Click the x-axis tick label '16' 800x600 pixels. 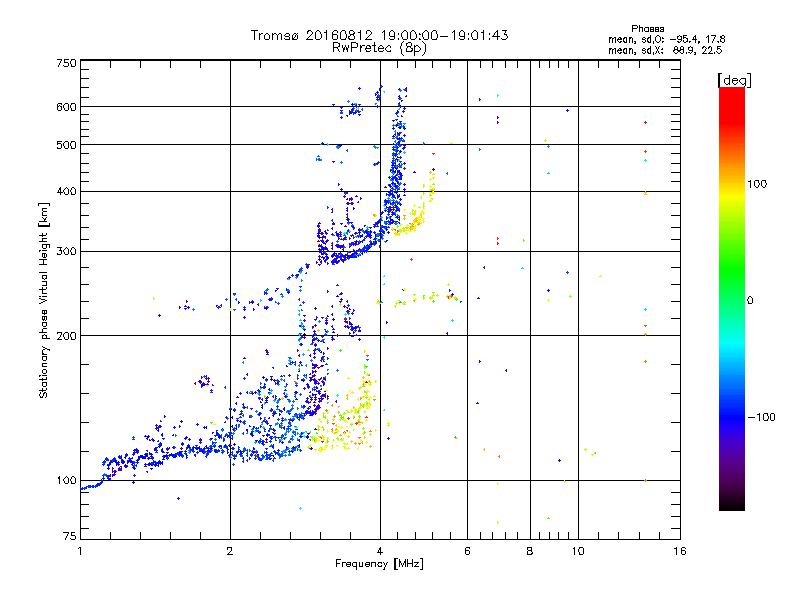pyautogui.click(x=680, y=551)
